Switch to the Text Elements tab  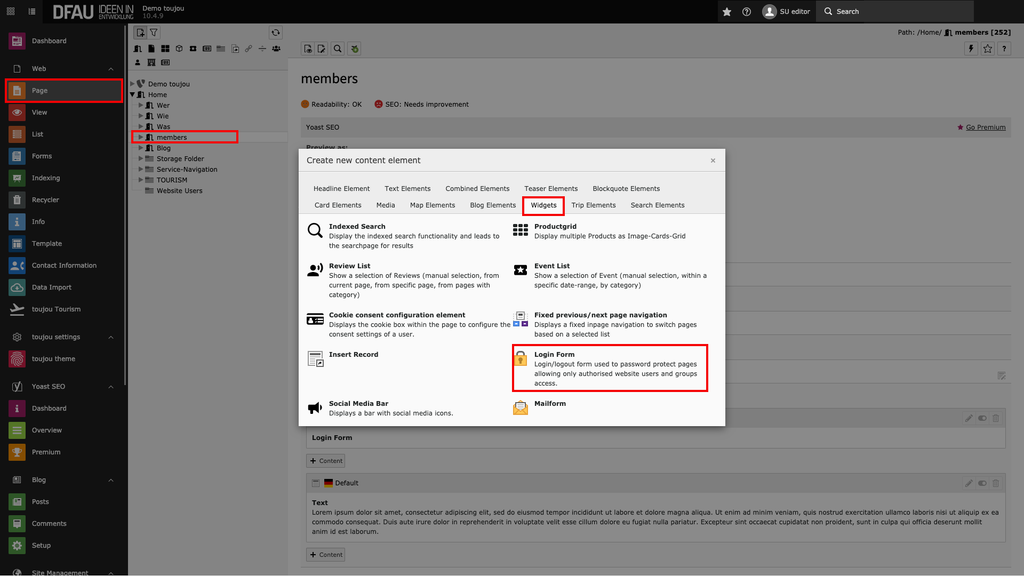point(407,188)
